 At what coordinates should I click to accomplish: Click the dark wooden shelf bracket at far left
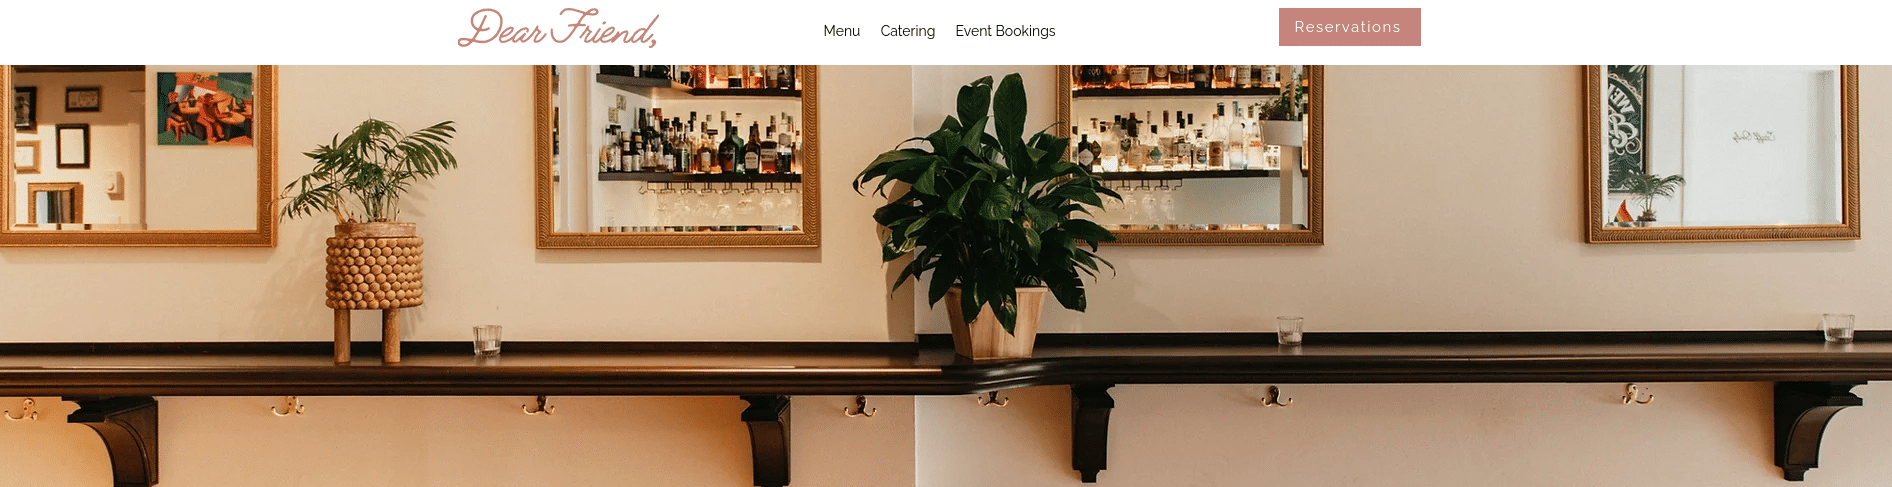[120, 440]
